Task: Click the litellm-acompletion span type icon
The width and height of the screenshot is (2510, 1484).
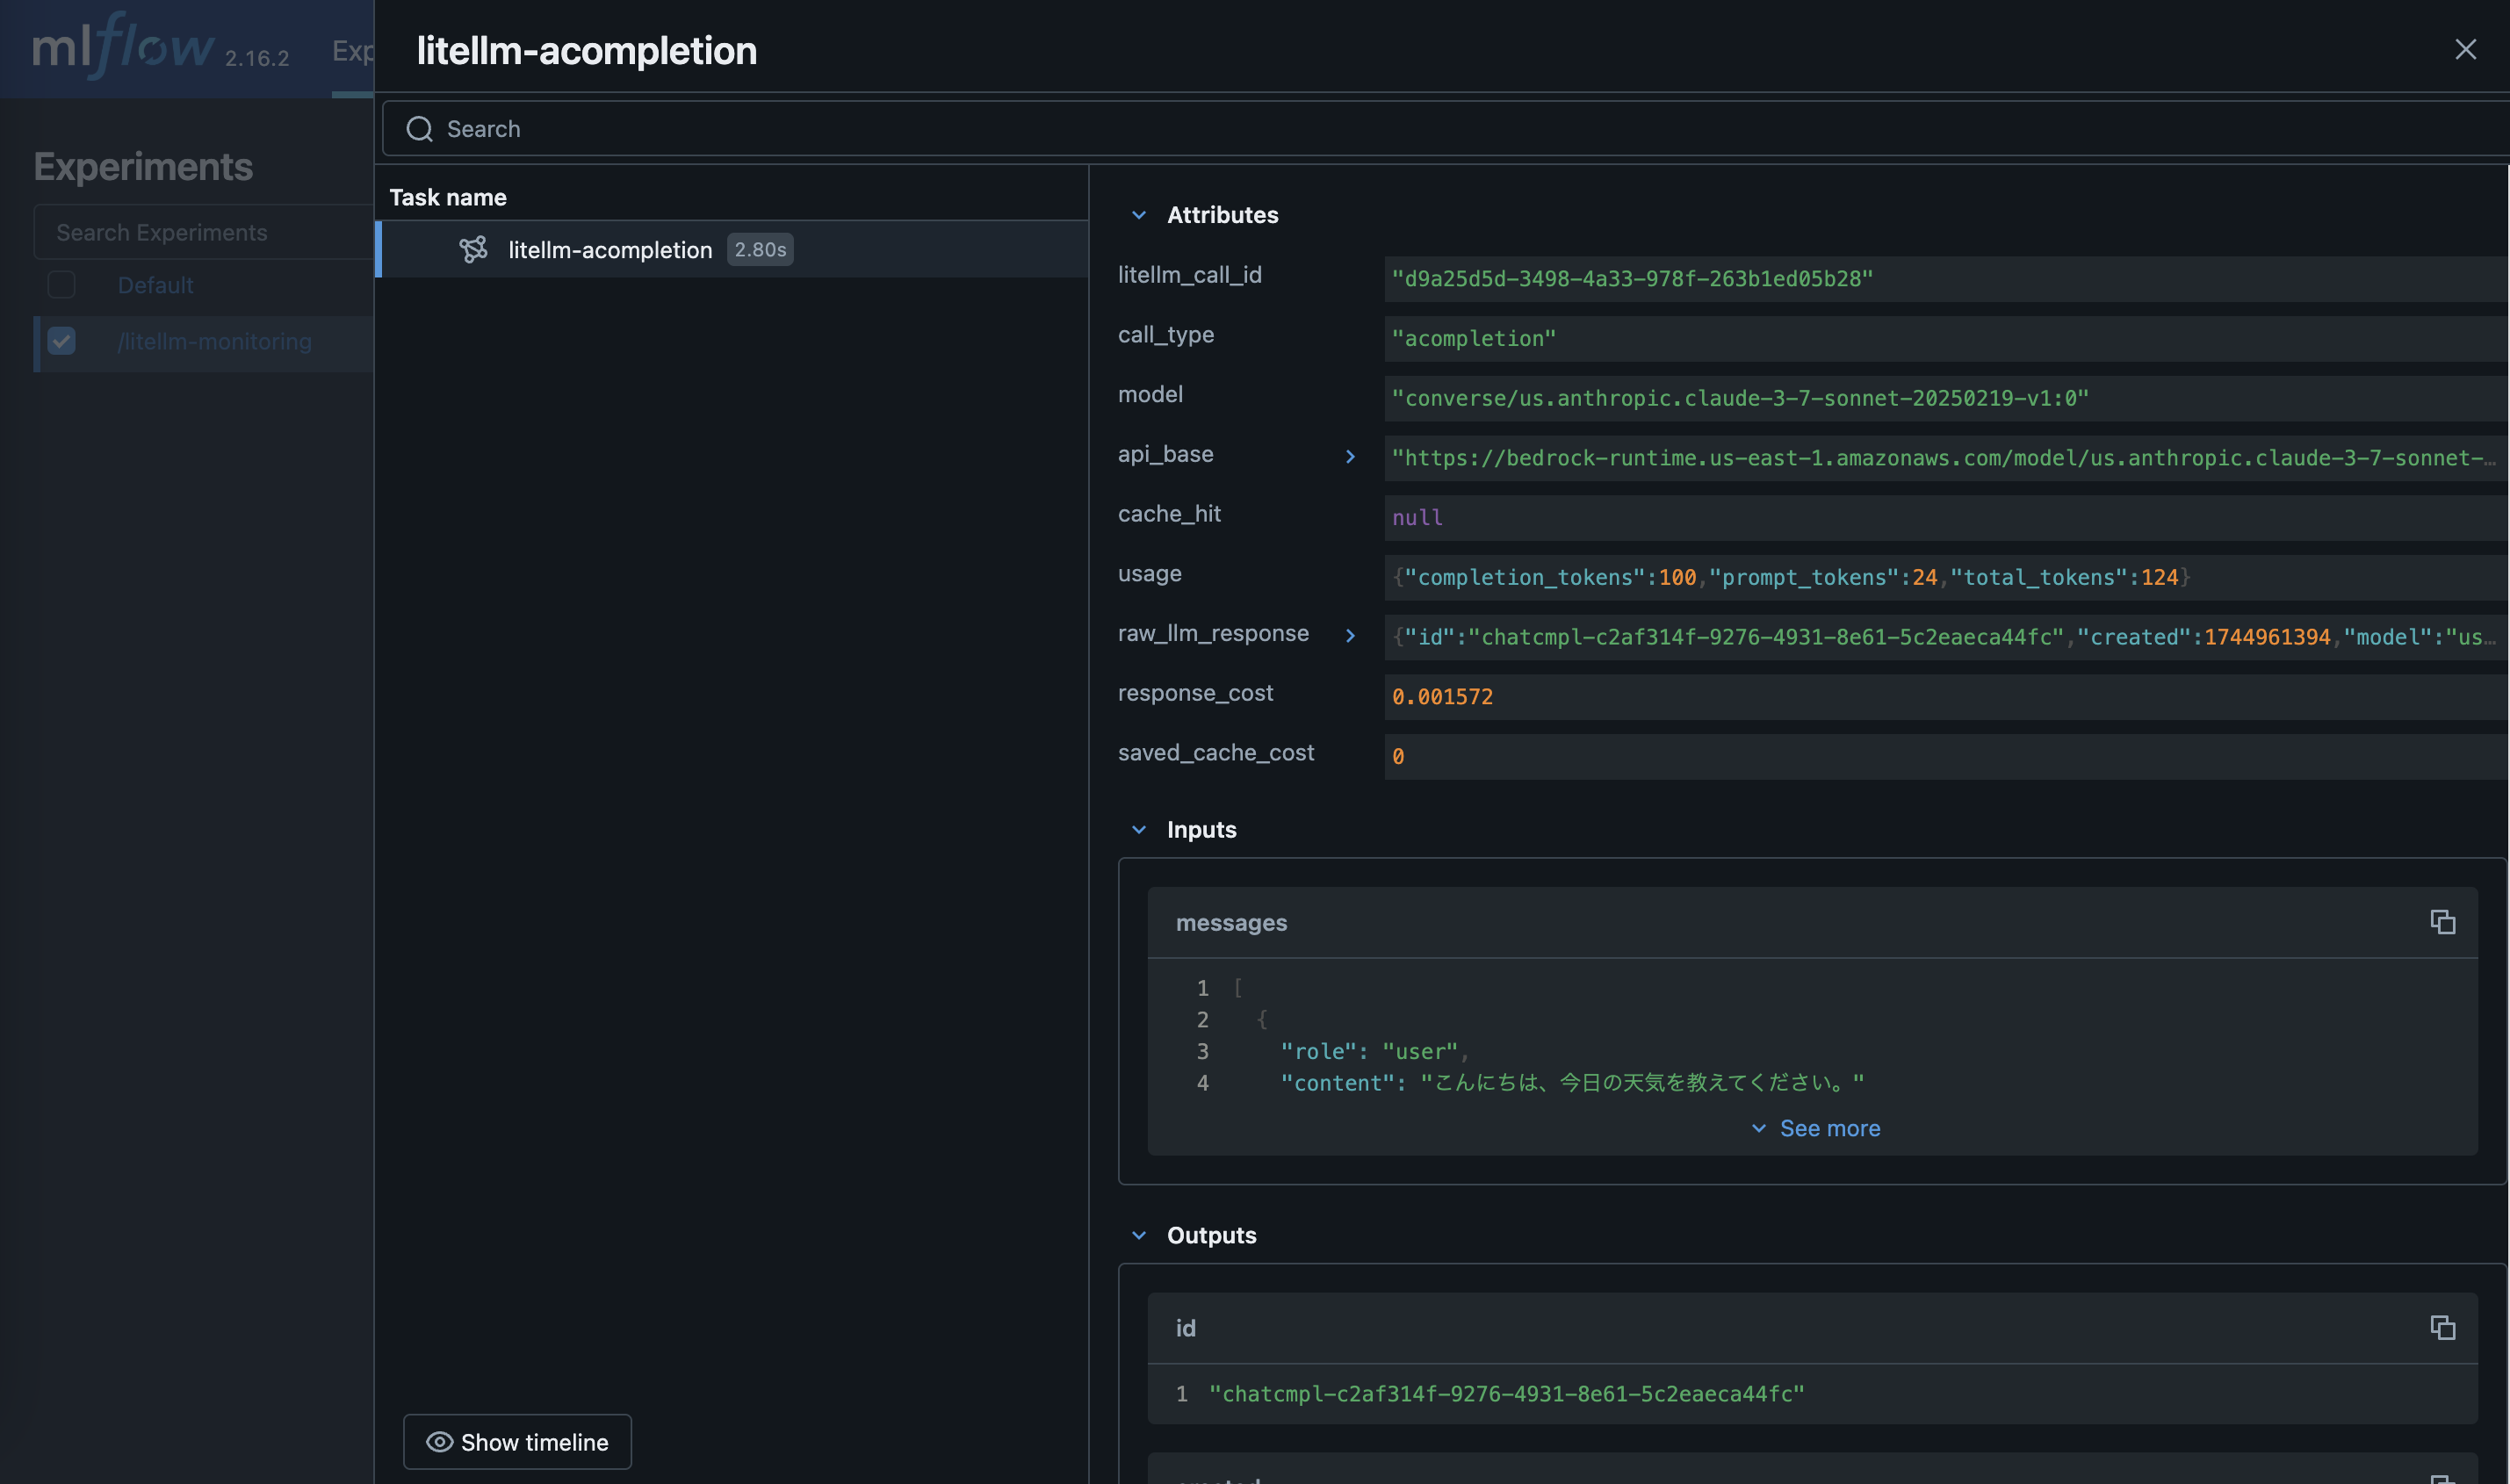Action: 473,249
